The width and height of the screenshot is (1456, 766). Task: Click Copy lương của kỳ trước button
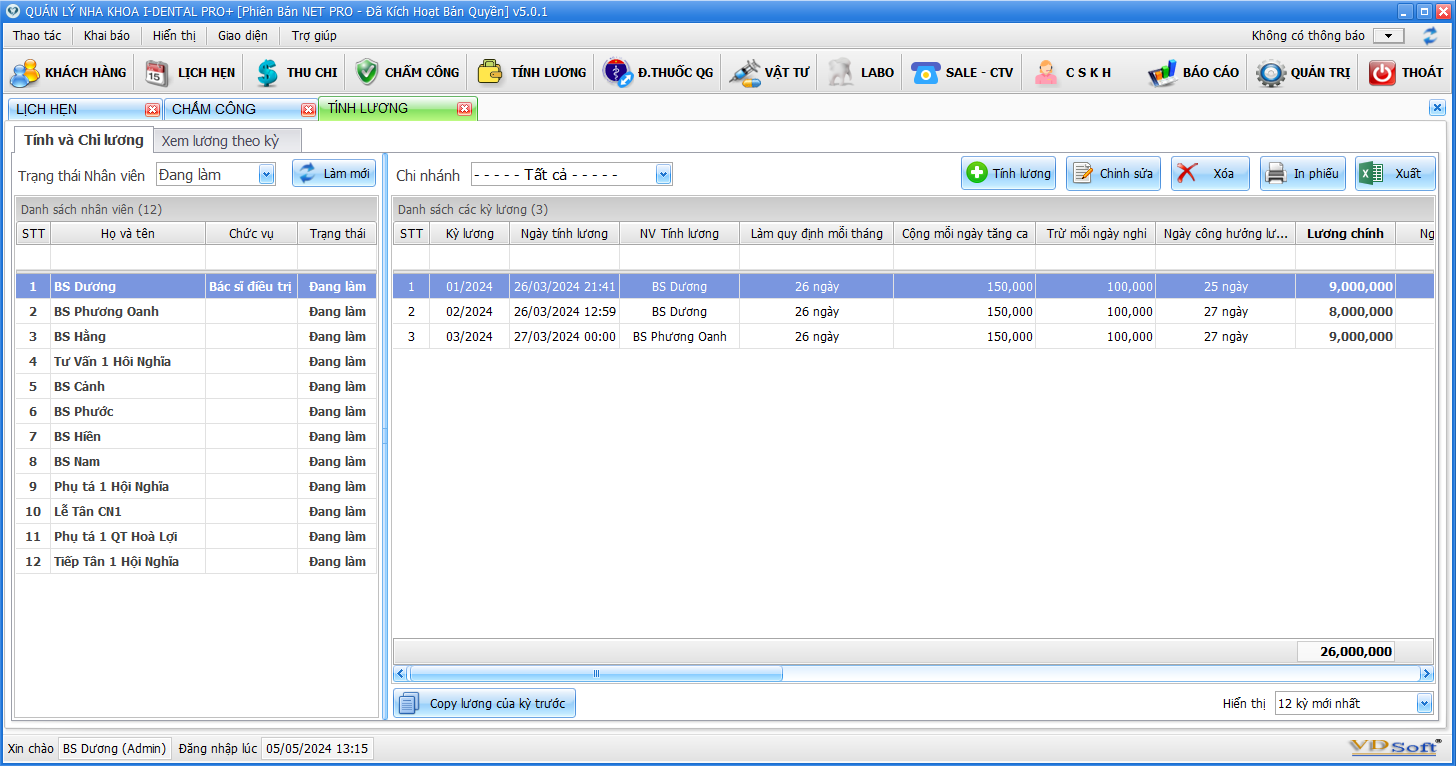click(484, 703)
